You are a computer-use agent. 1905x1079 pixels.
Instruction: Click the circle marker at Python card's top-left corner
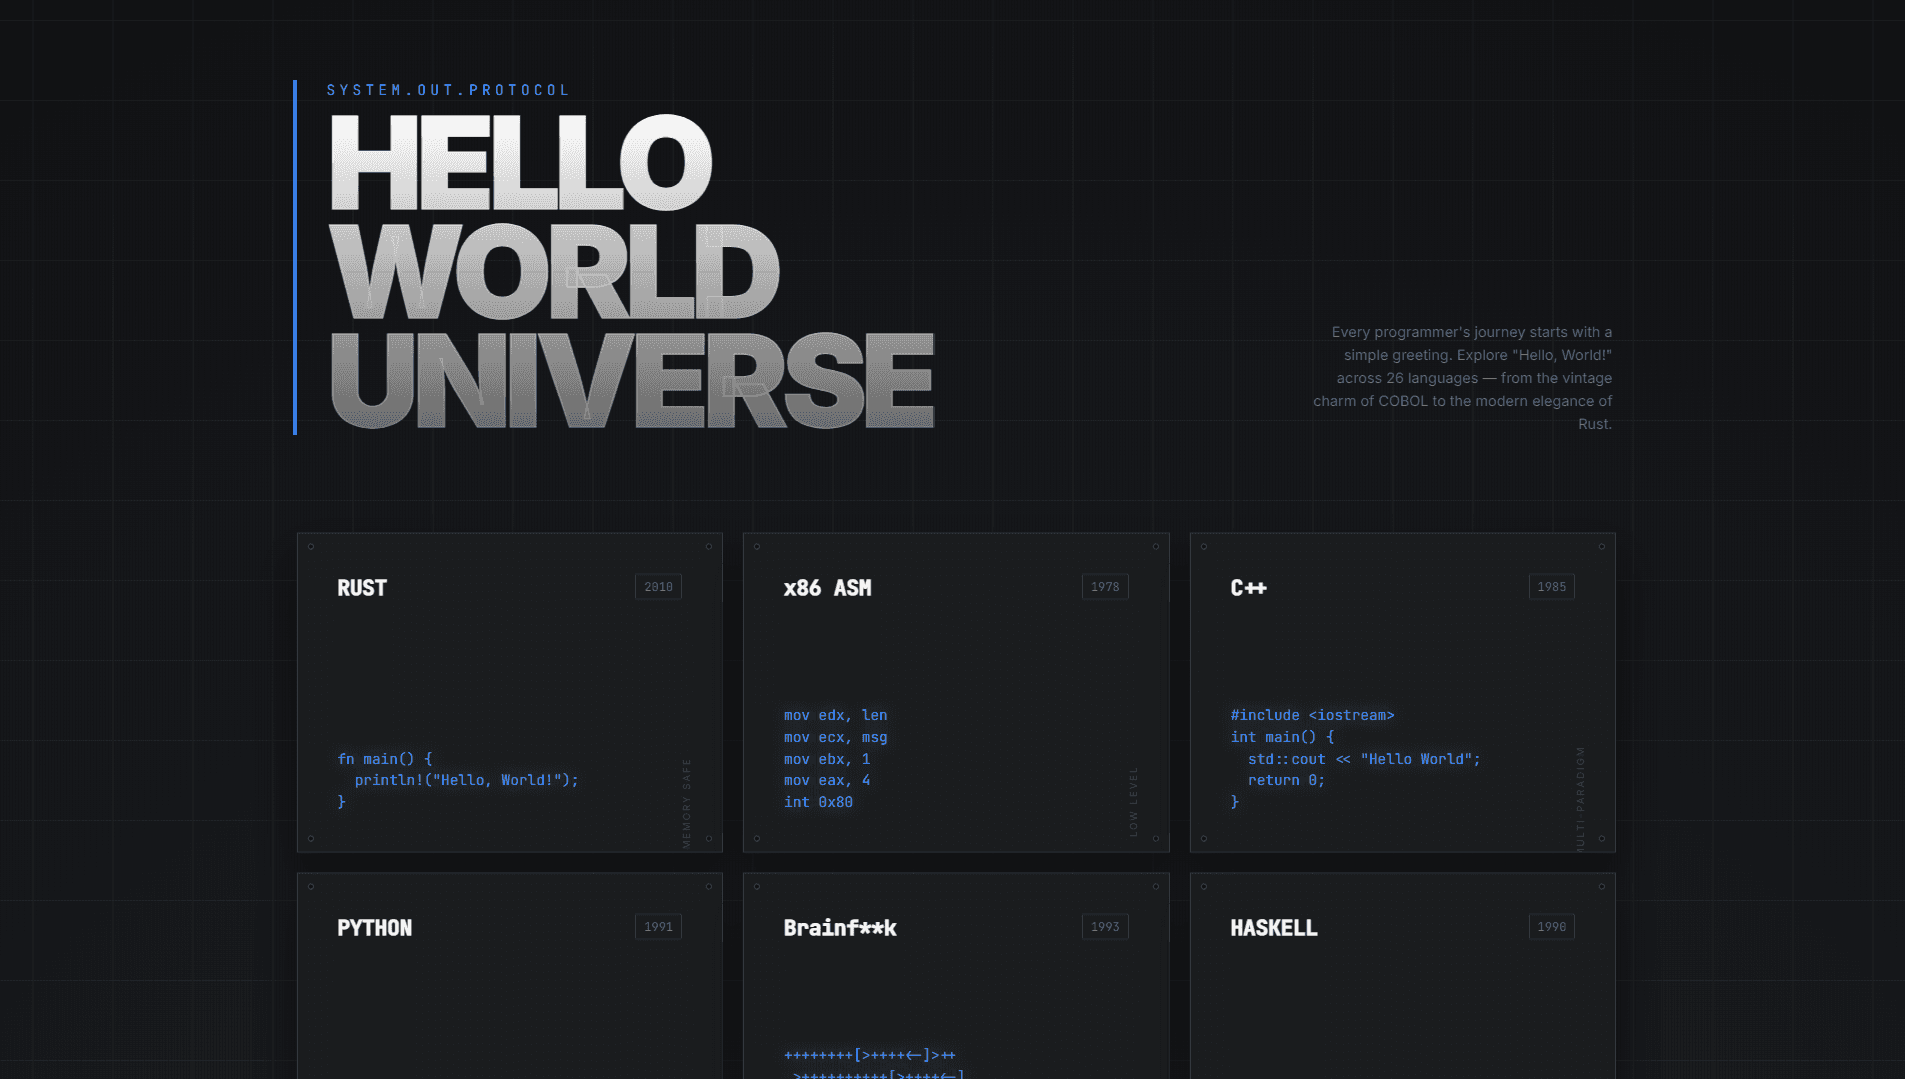pos(311,886)
